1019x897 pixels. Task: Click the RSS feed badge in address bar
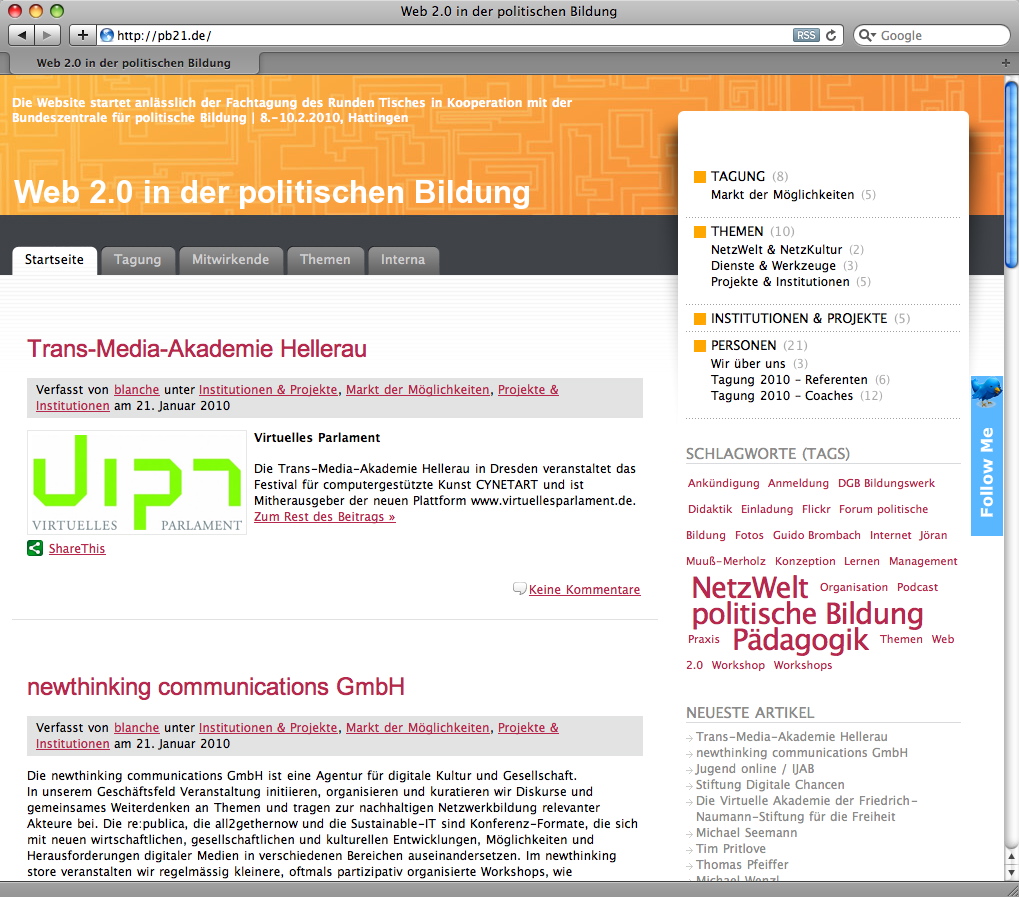tap(805, 35)
